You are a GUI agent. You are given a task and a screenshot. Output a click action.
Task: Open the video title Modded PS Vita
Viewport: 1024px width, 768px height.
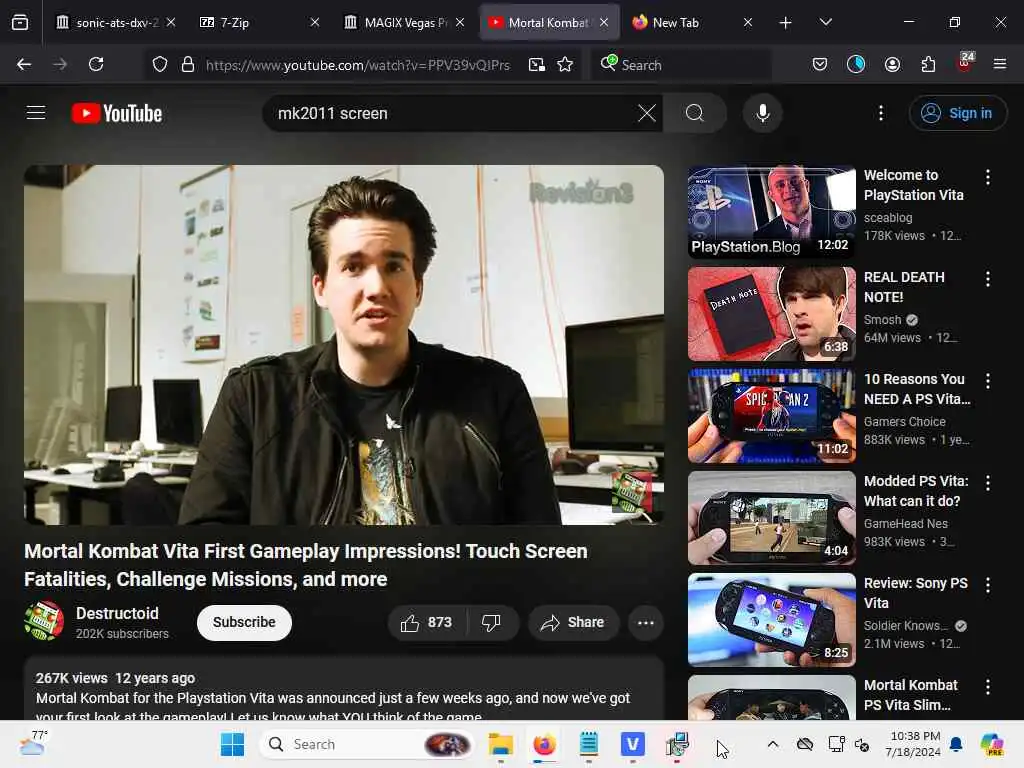coord(916,491)
